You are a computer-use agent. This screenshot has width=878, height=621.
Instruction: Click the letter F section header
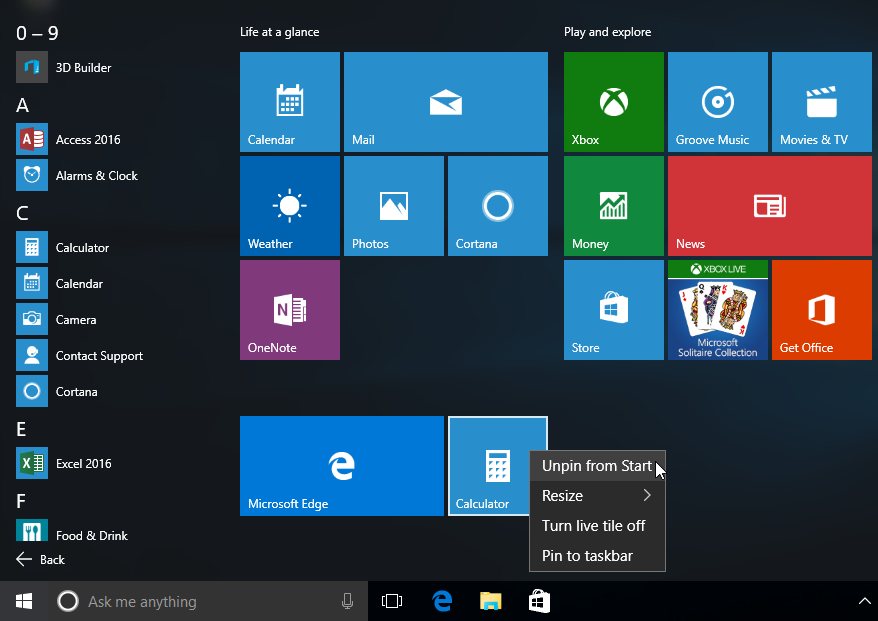coord(21,501)
